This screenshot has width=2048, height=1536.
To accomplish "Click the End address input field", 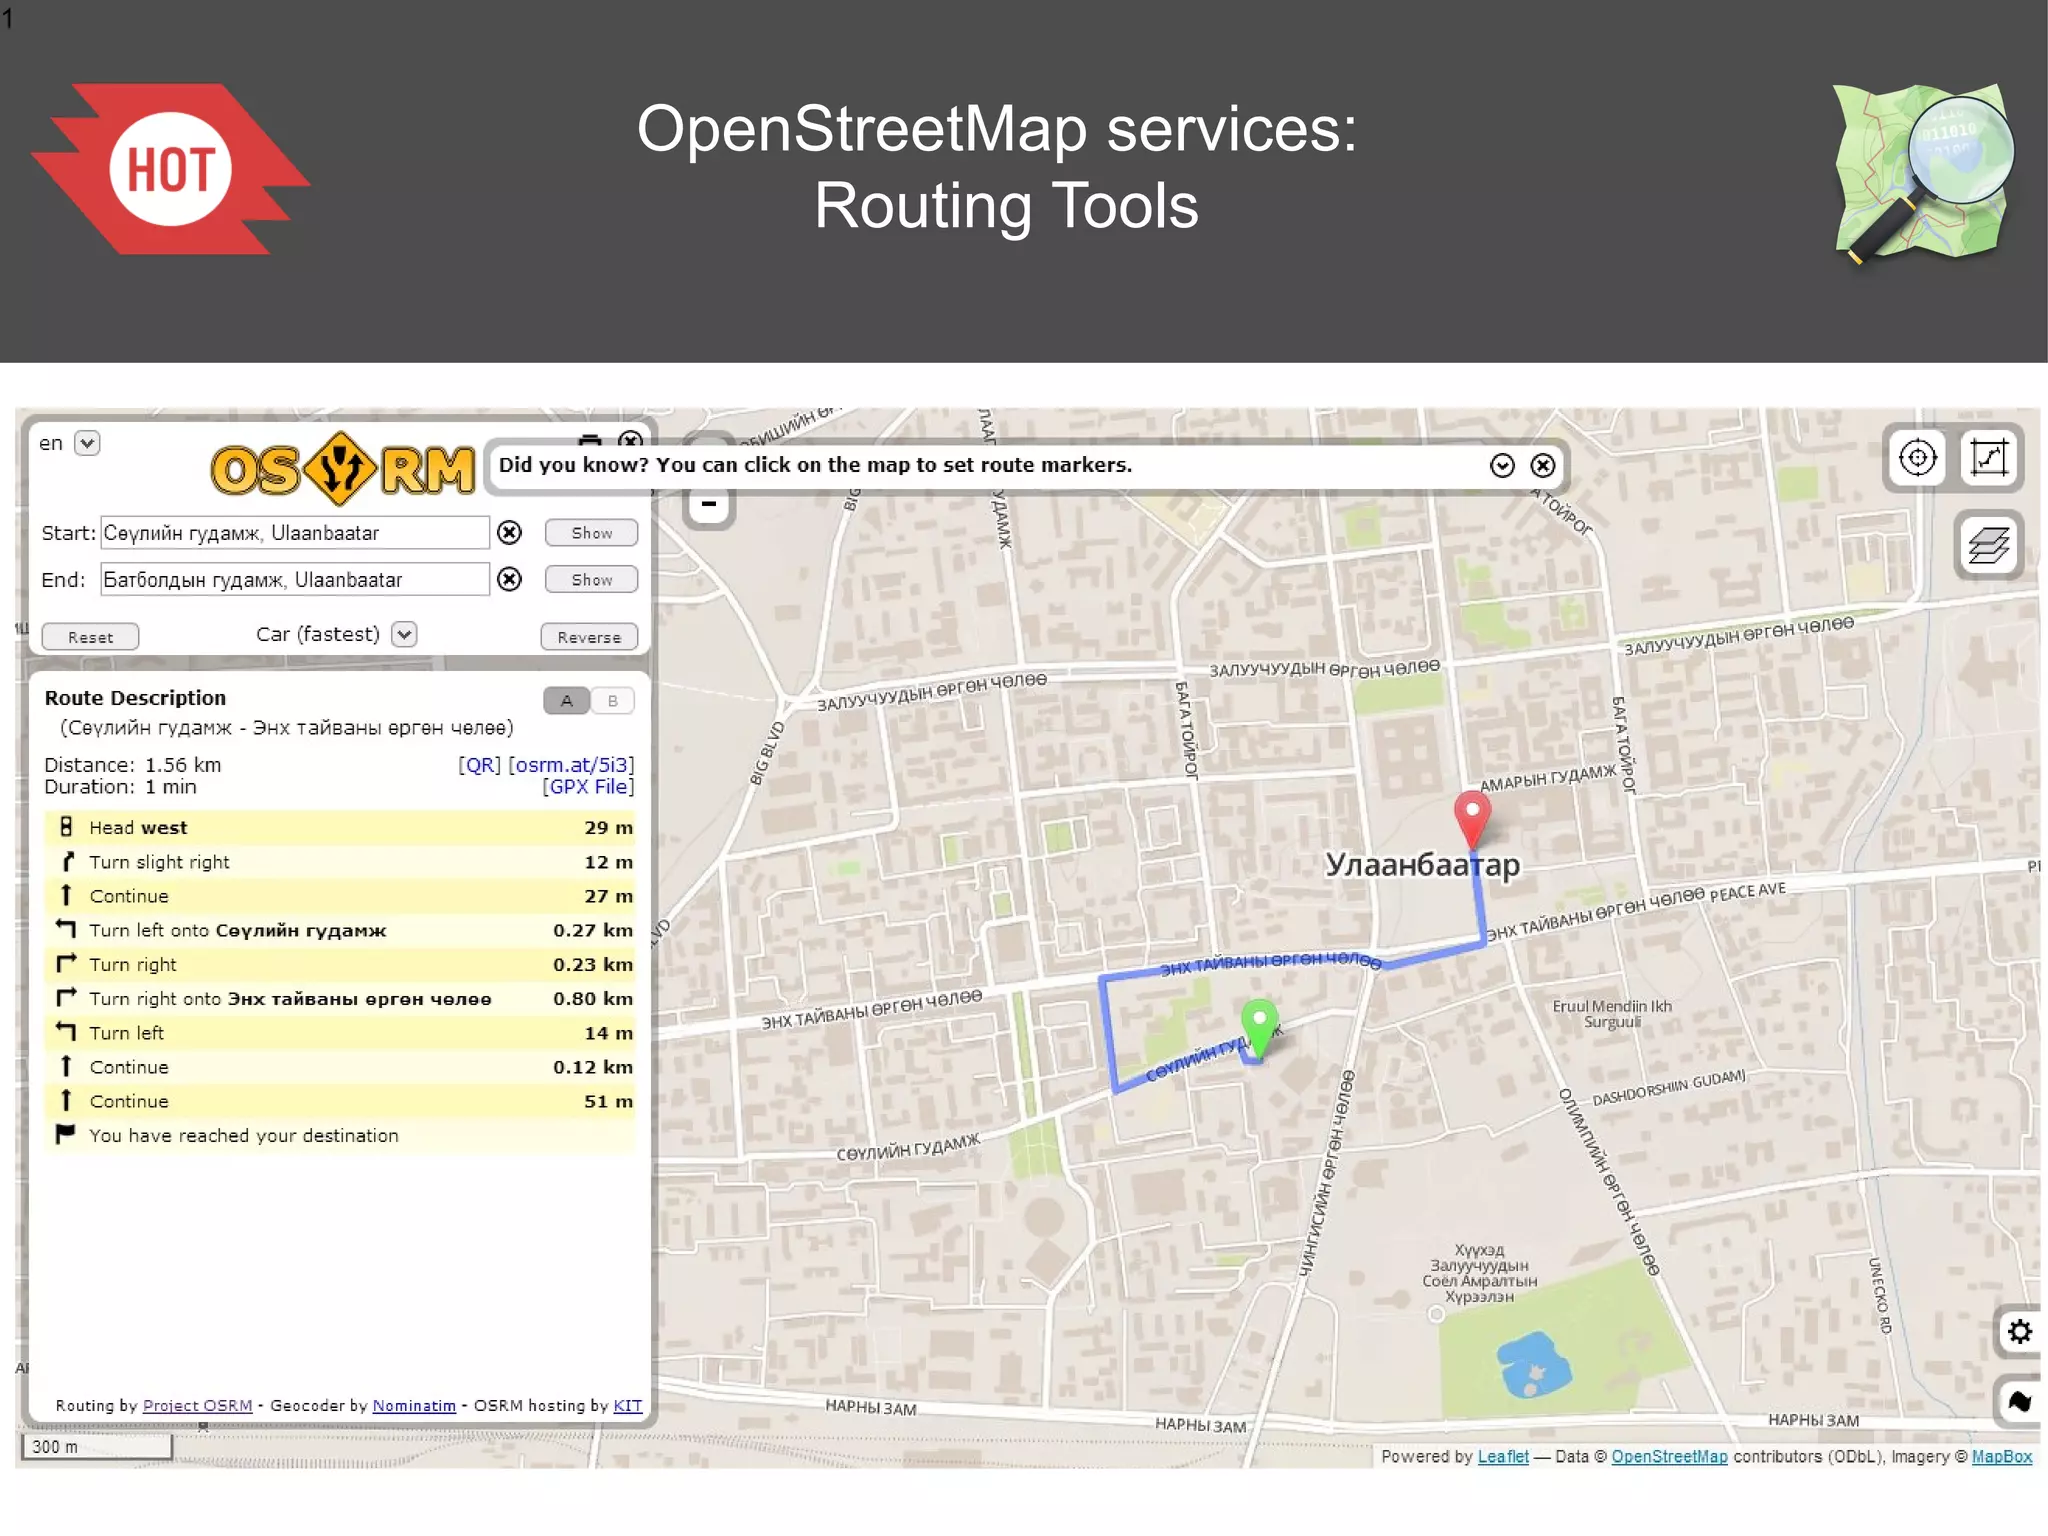I will tap(295, 579).
